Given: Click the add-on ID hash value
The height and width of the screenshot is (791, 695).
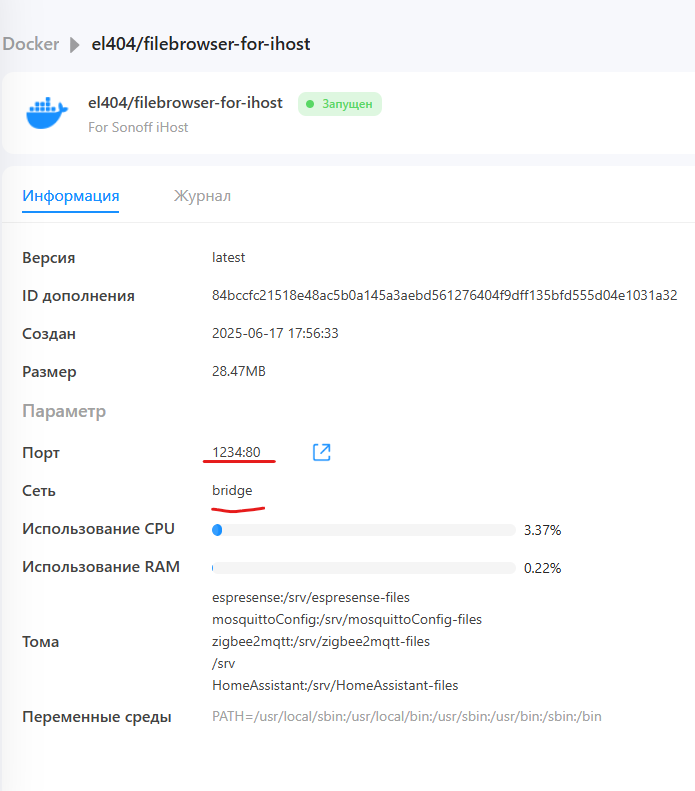Looking at the screenshot, I should tap(444, 295).
